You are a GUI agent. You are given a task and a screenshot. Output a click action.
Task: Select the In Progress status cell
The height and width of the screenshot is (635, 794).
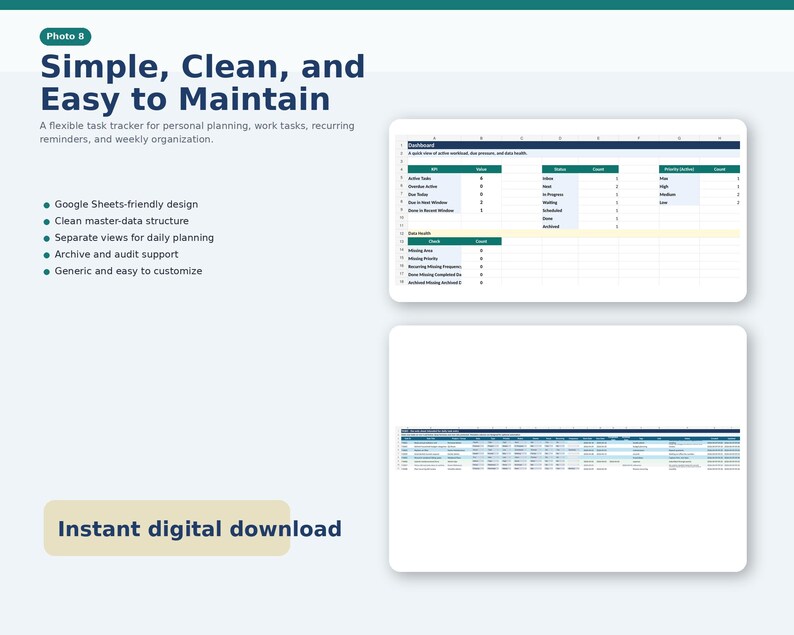pyautogui.click(x=560, y=194)
